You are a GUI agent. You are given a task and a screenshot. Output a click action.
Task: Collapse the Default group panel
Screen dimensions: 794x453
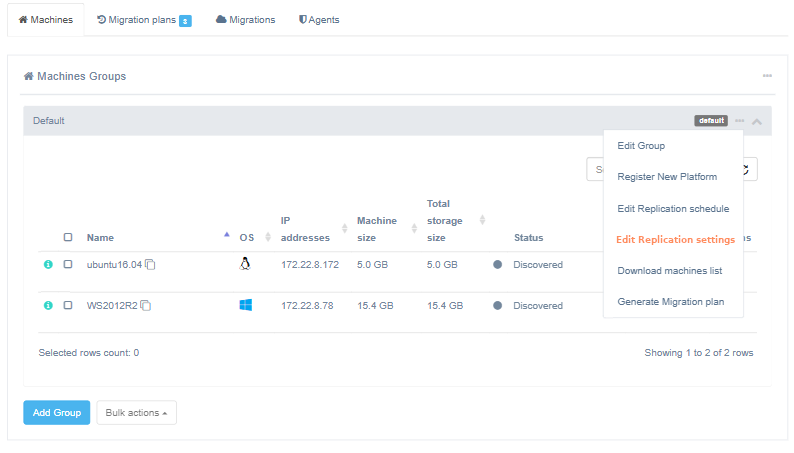757,122
